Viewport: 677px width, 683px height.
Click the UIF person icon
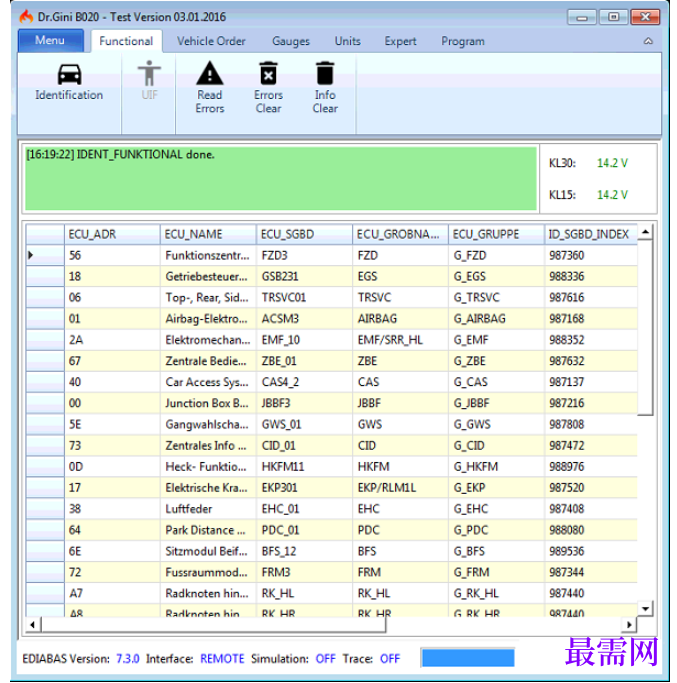pos(149,73)
